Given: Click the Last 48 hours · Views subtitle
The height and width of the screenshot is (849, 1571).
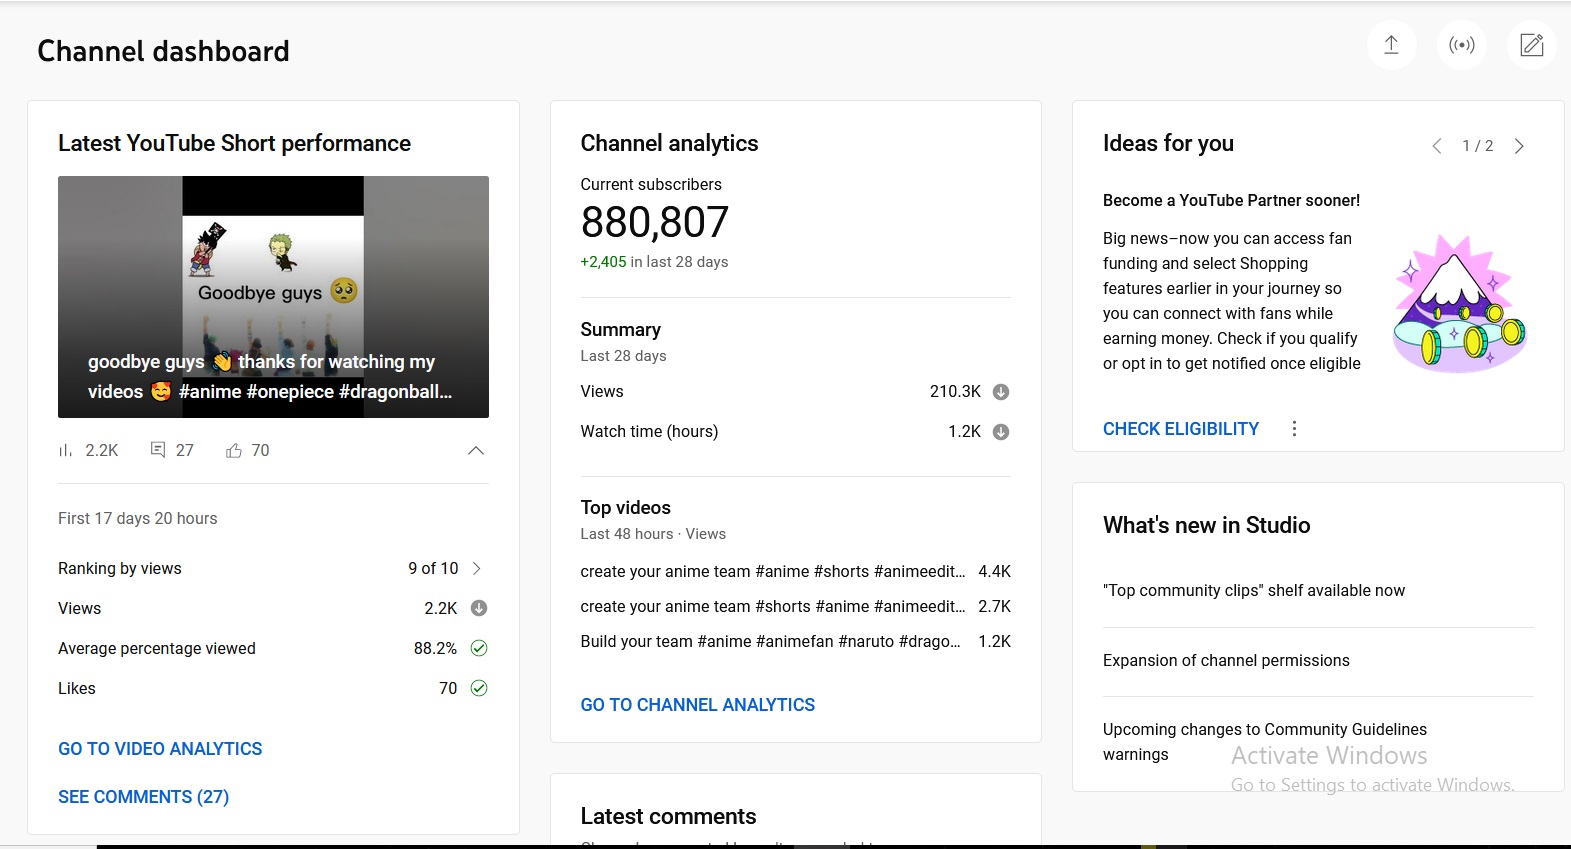Looking at the screenshot, I should pos(653,534).
